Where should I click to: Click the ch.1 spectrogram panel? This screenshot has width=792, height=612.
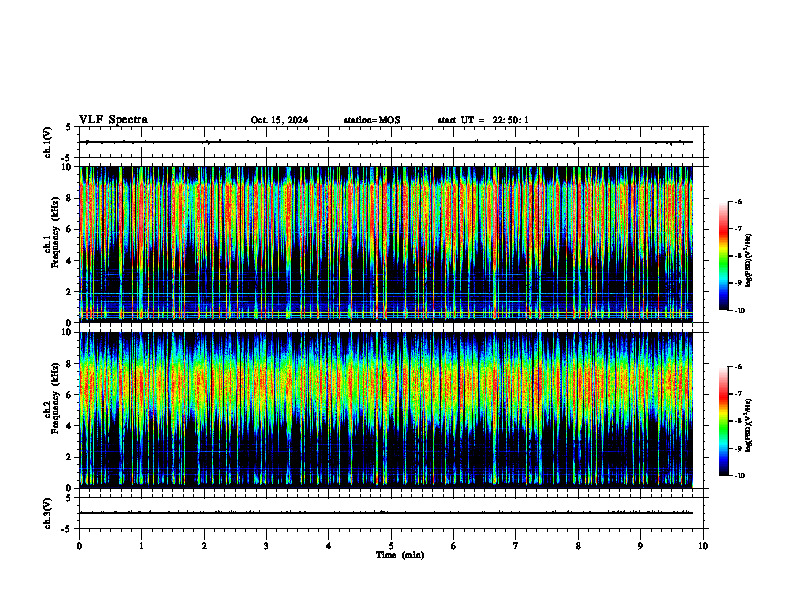(x=386, y=244)
